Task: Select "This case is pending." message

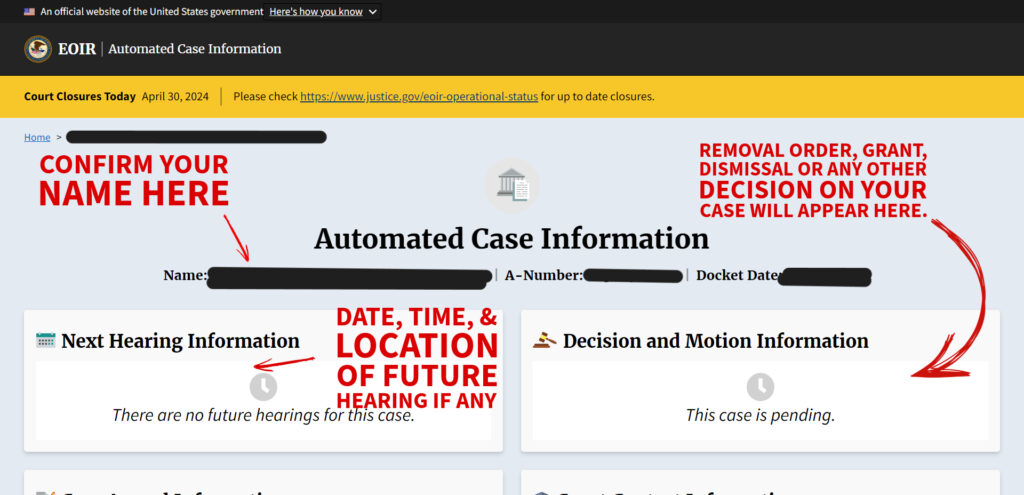Action: (760, 415)
